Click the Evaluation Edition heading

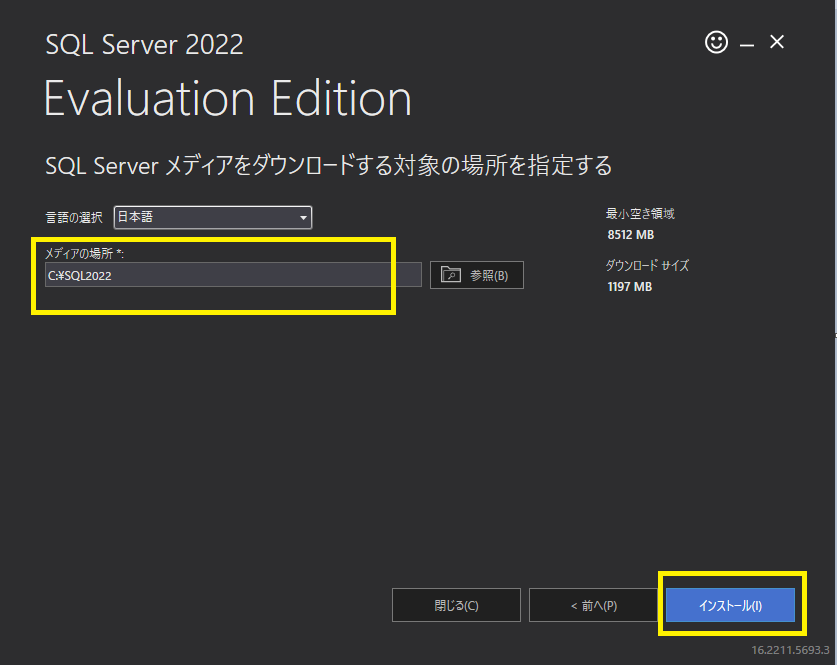pyautogui.click(x=228, y=99)
